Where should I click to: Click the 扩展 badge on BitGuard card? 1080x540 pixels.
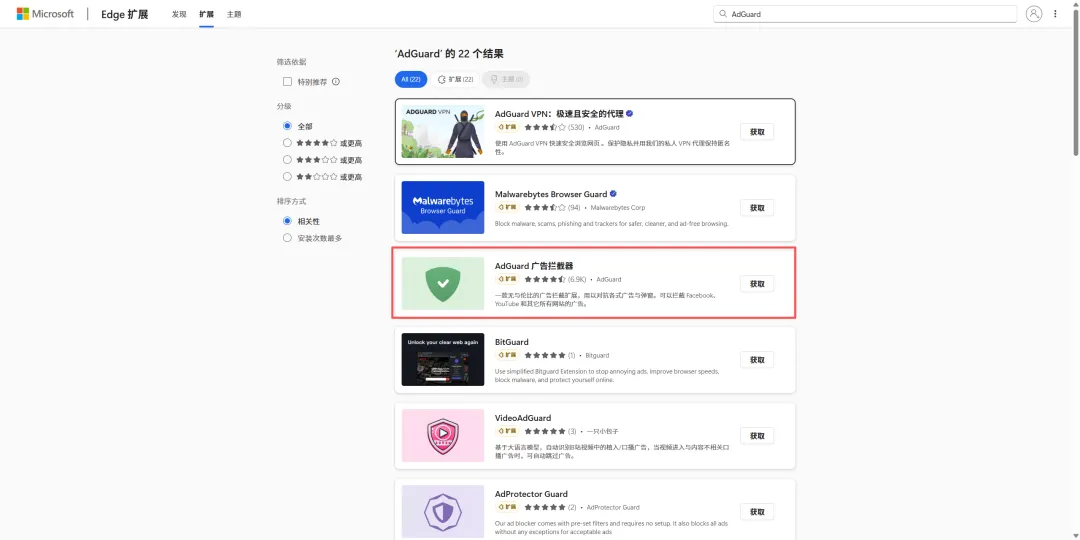[507, 355]
